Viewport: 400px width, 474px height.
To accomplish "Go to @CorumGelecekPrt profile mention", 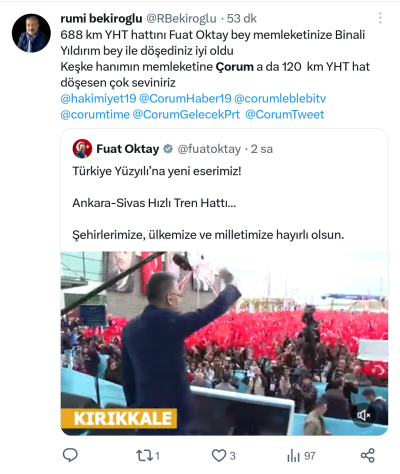I will (x=186, y=114).
